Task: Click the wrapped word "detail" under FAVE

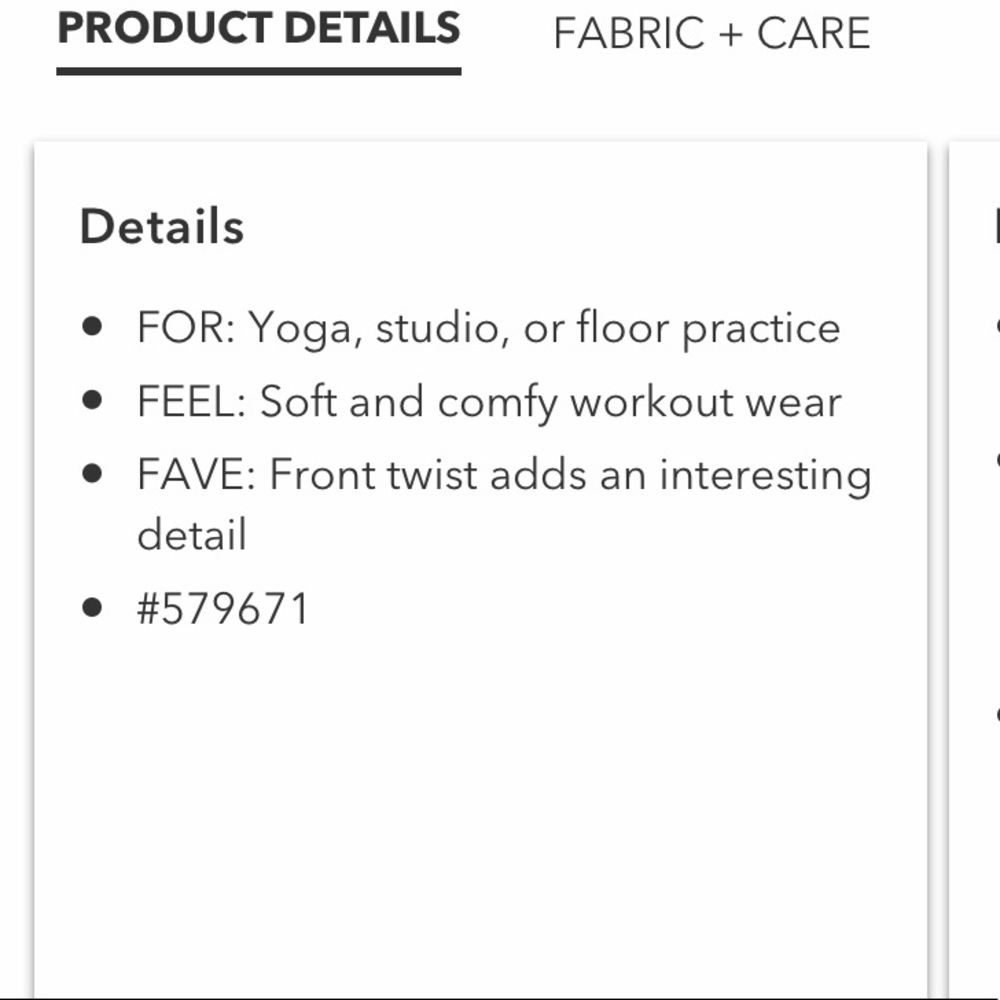Action: [x=191, y=534]
